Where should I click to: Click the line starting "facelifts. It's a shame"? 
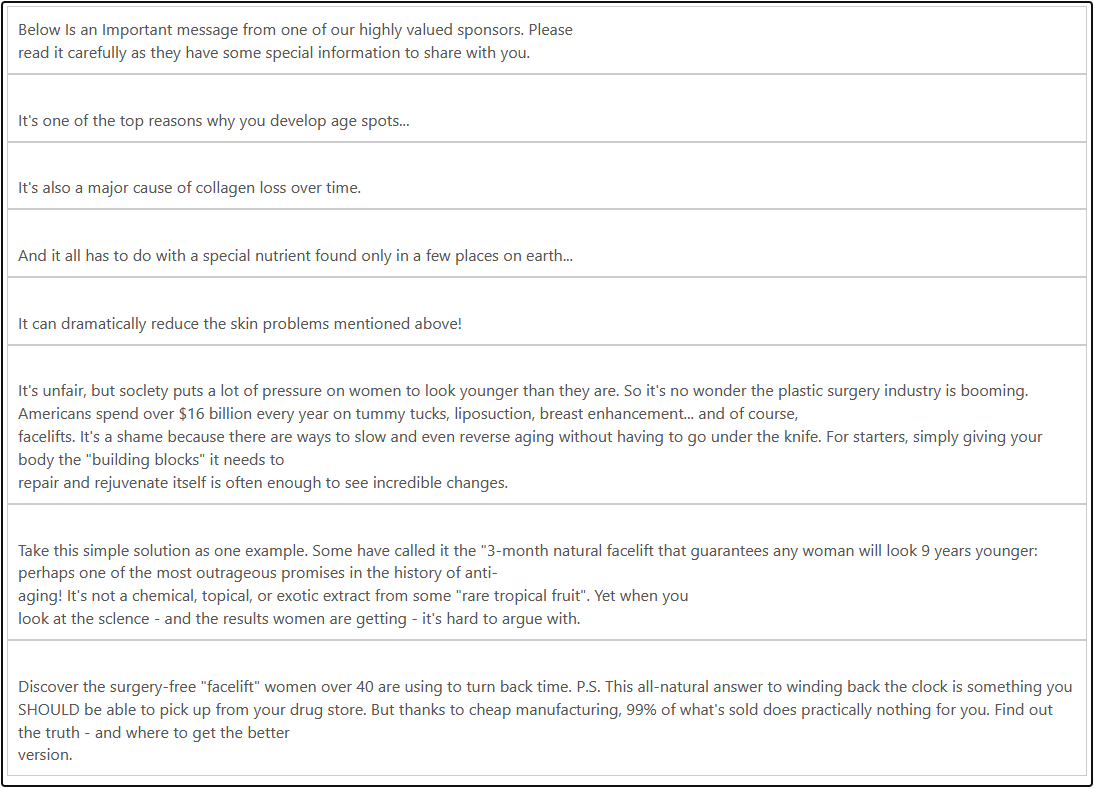coord(530,437)
